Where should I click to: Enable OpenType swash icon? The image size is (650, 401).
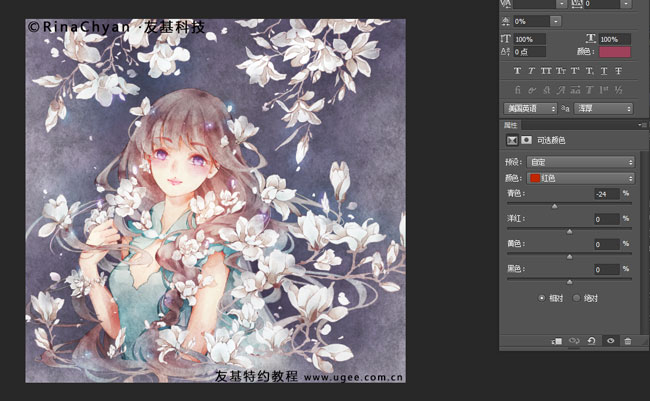(561, 90)
